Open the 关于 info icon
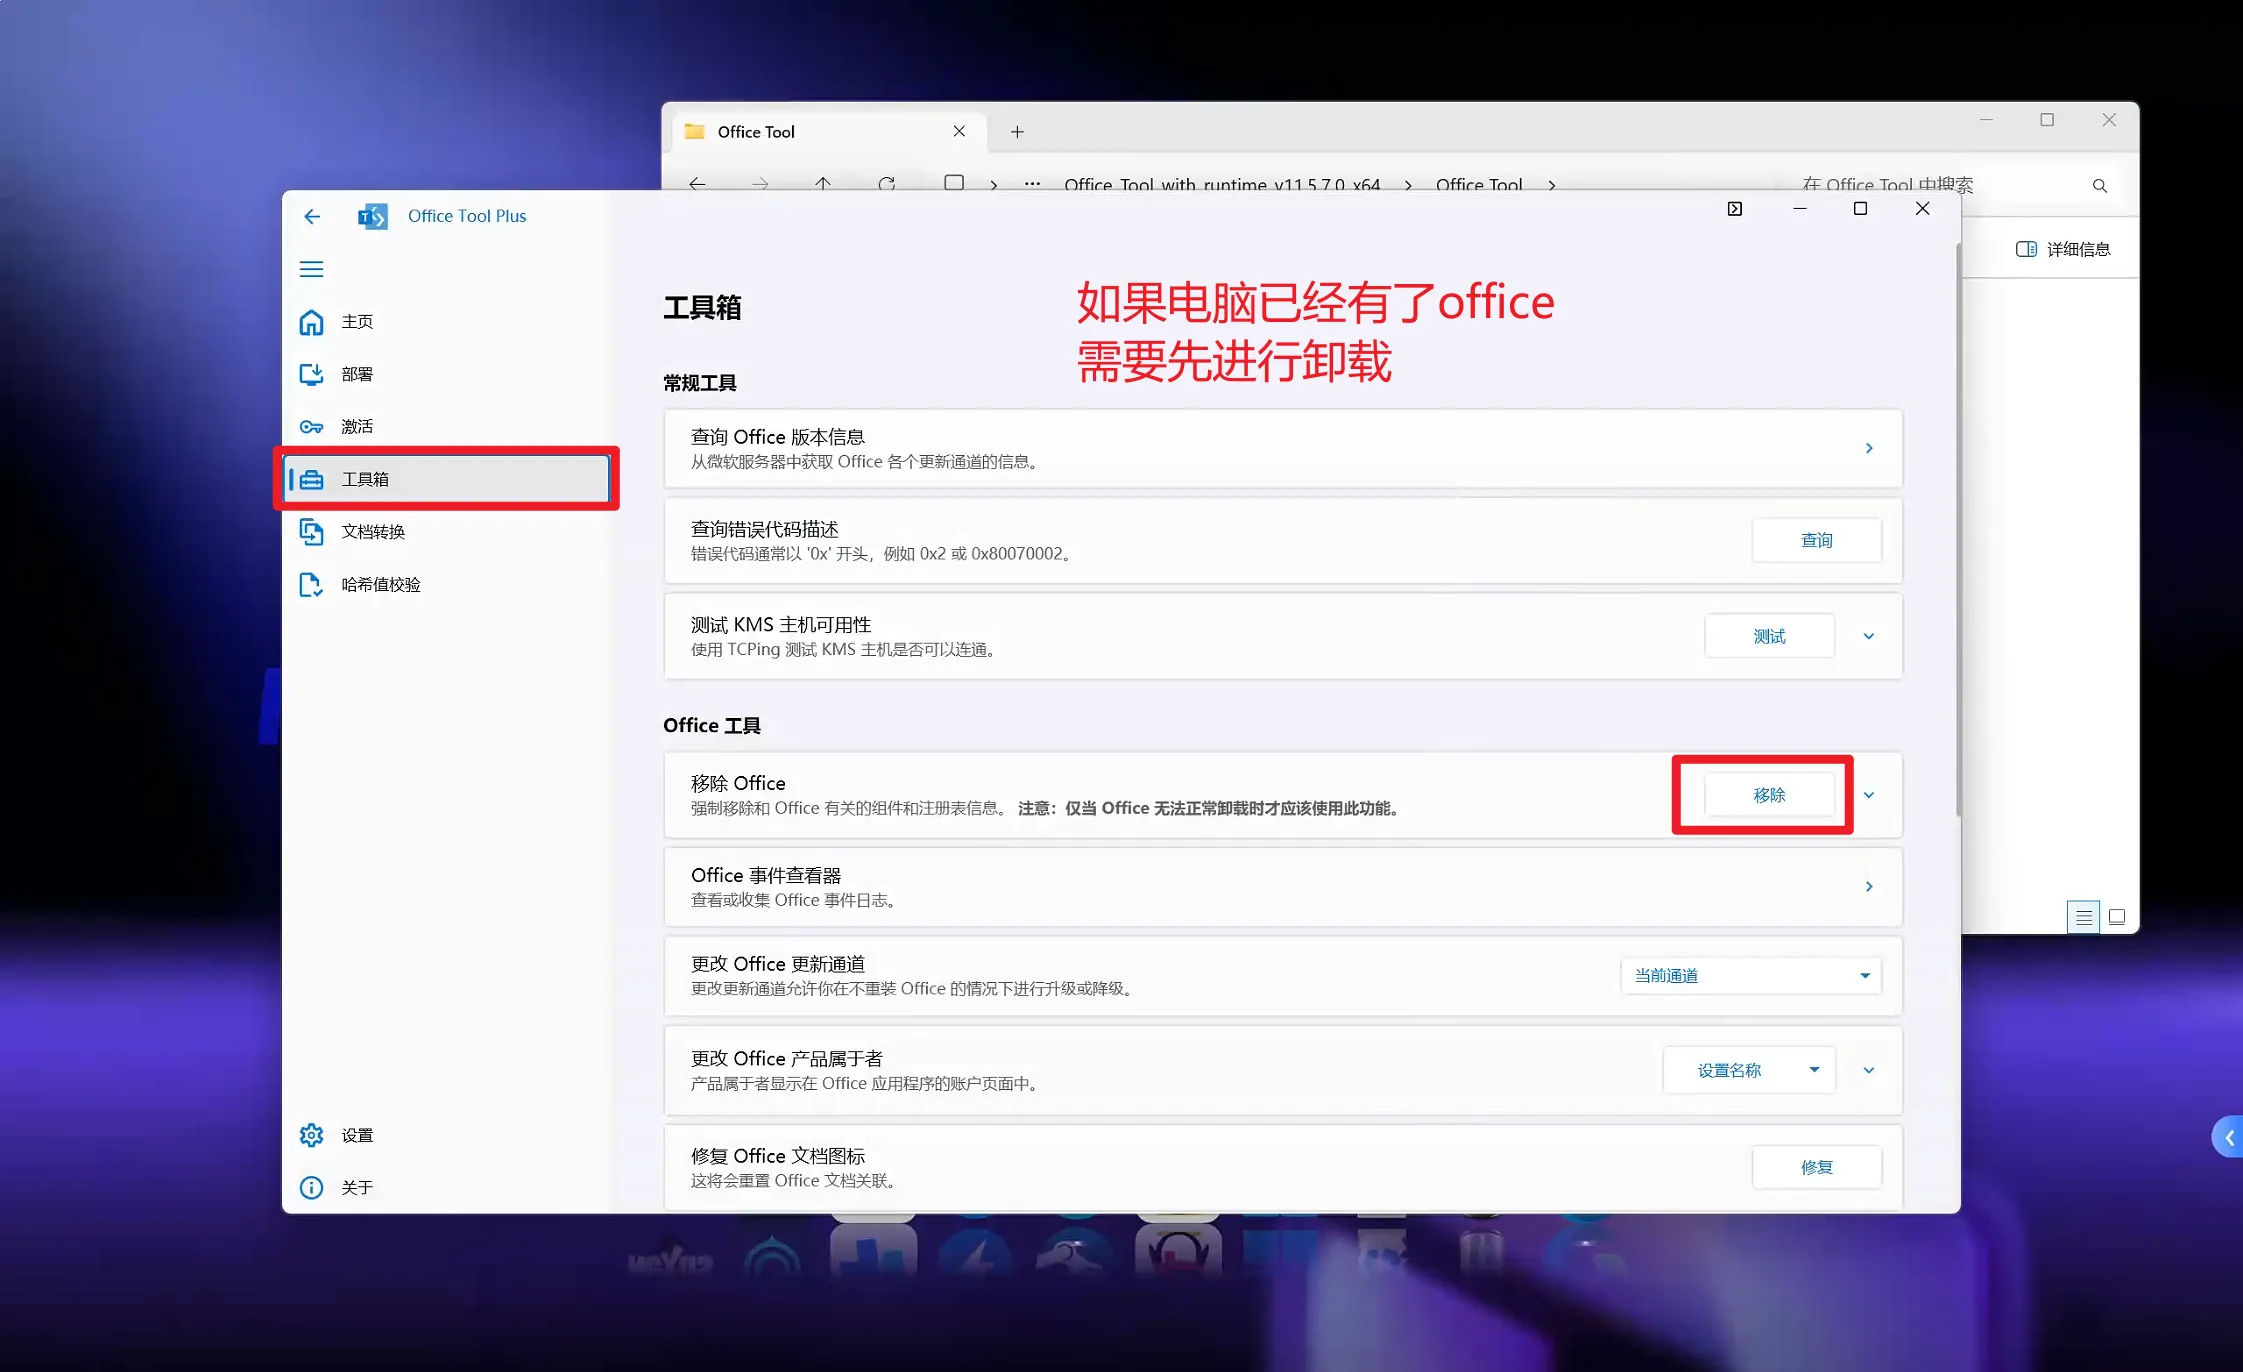2243x1372 pixels. 312,1187
